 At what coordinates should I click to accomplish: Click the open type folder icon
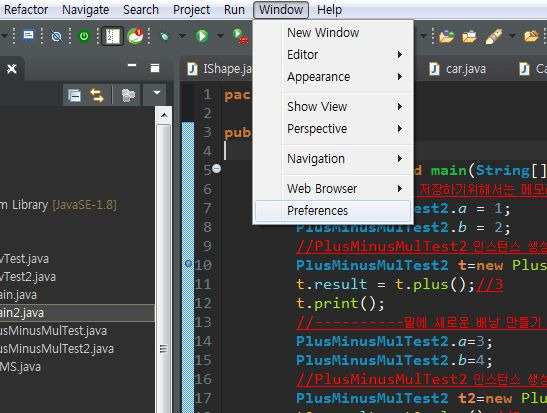tap(446, 36)
